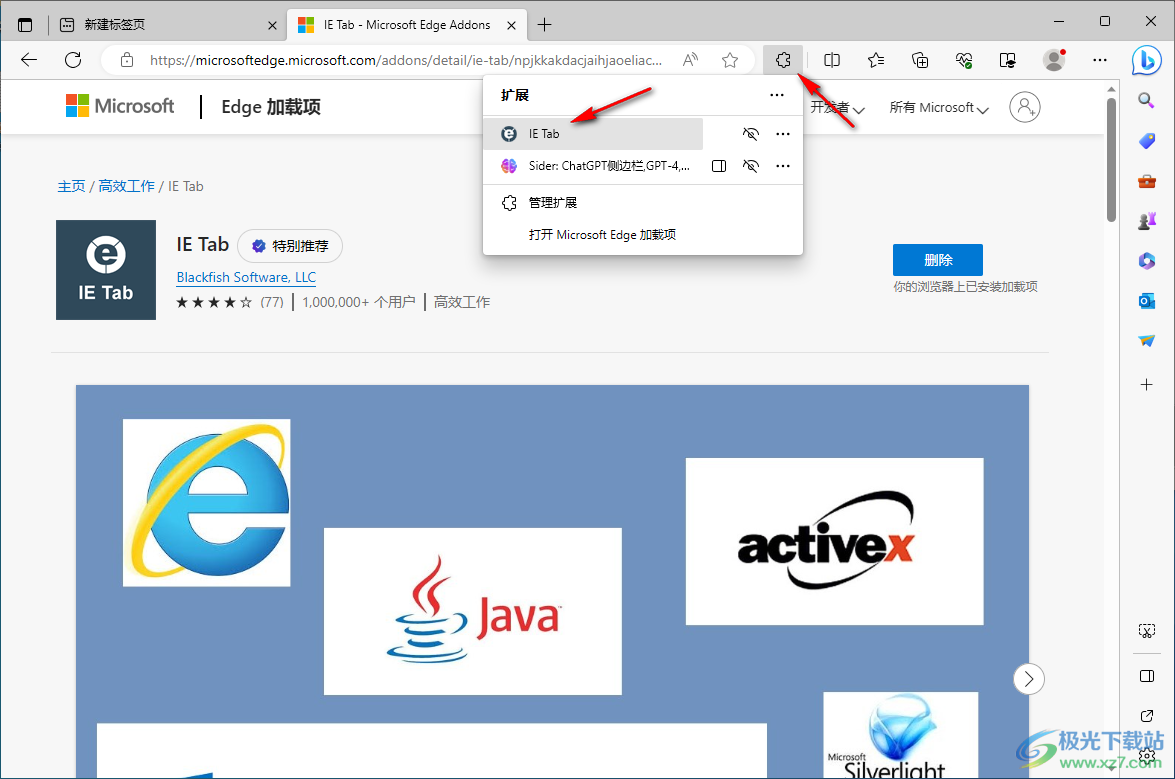Open the sidebar paper plane icon
The width and height of the screenshot is (1175, 779).
pos(1147,341)
